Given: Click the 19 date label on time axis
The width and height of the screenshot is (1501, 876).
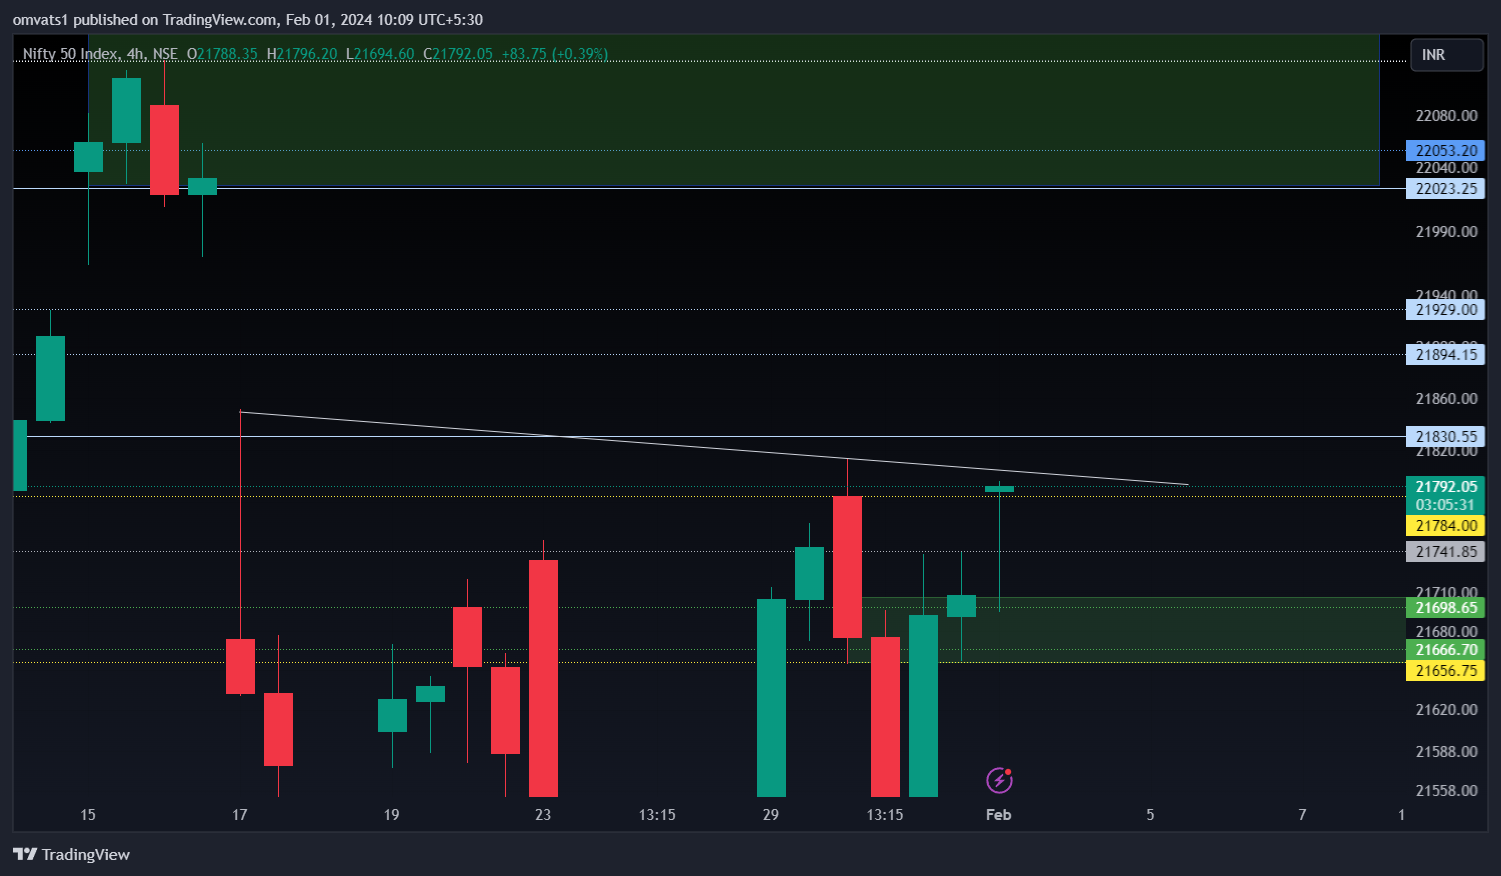Looking at the screenshot, I should (391, 815).
